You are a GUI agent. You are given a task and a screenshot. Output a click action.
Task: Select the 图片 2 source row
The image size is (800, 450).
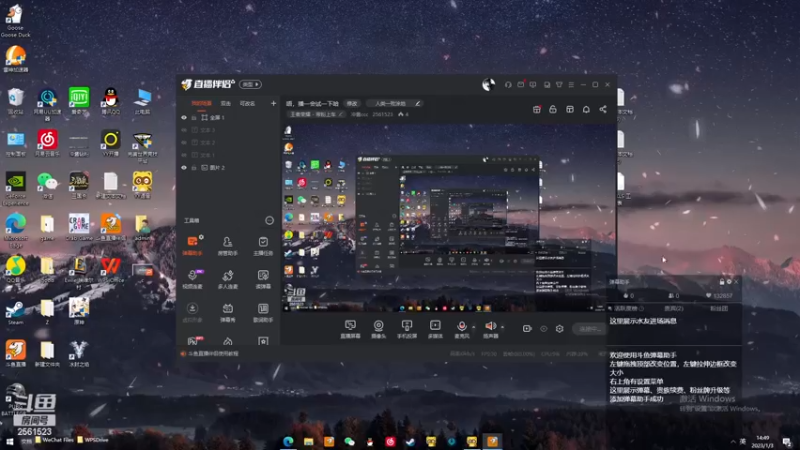229,167
